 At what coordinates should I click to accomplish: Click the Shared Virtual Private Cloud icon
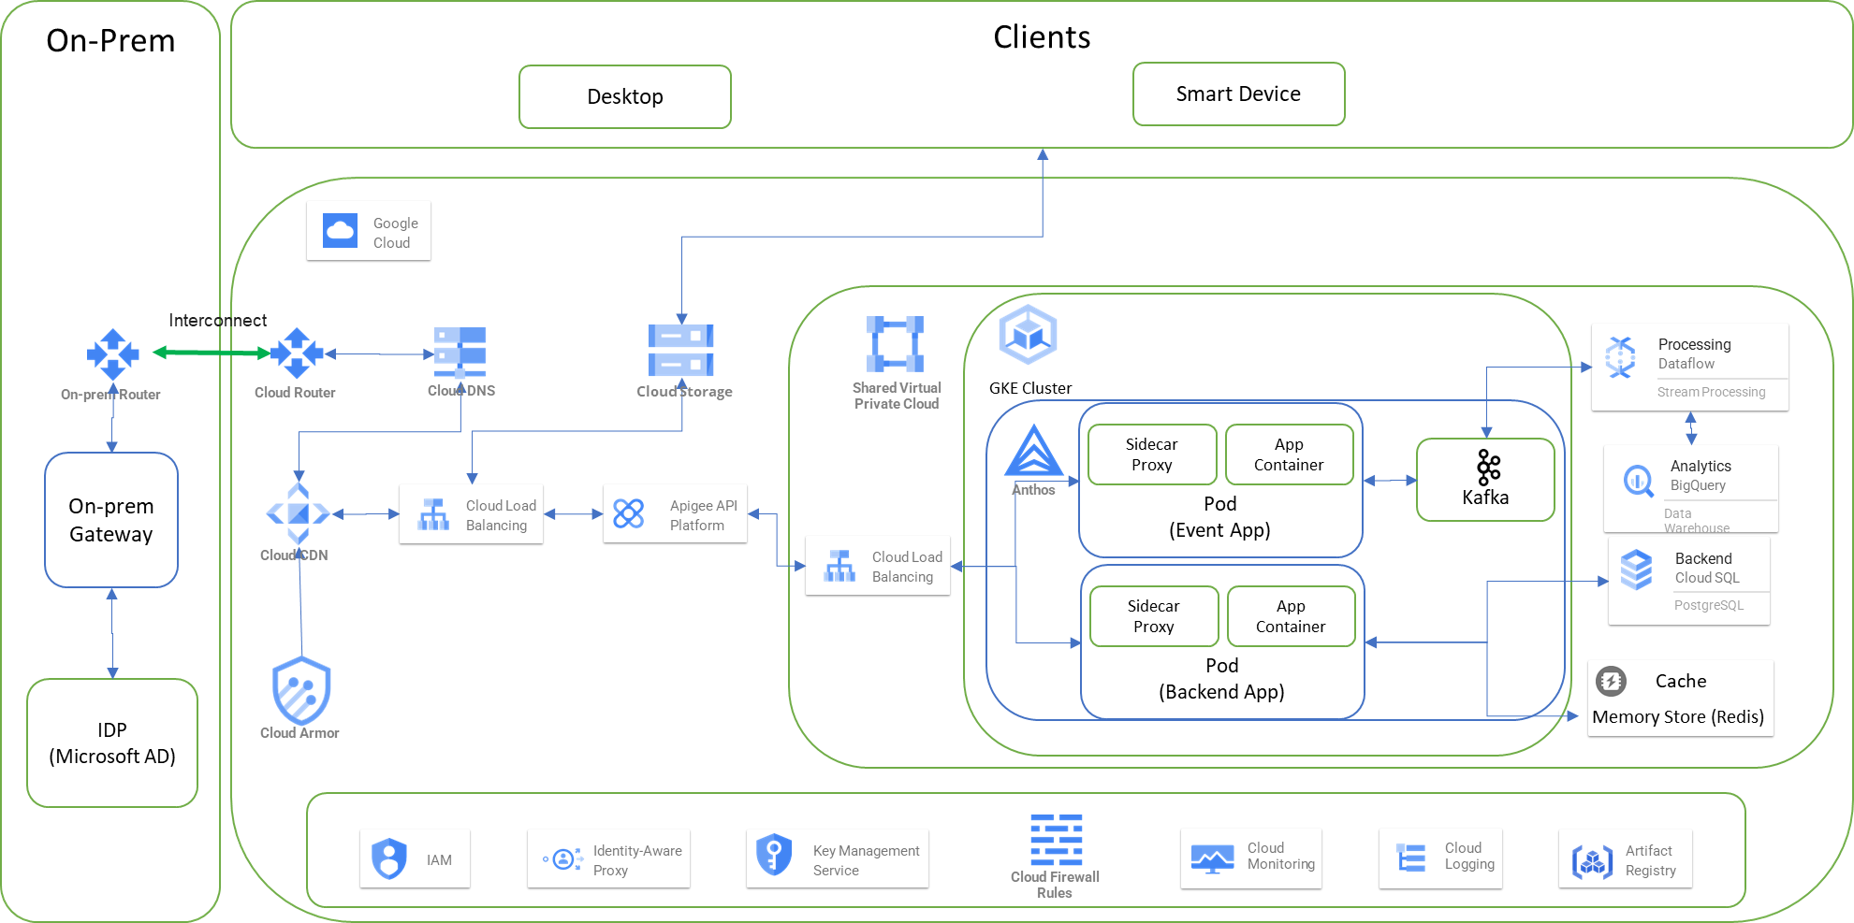[x=895, y=344]
